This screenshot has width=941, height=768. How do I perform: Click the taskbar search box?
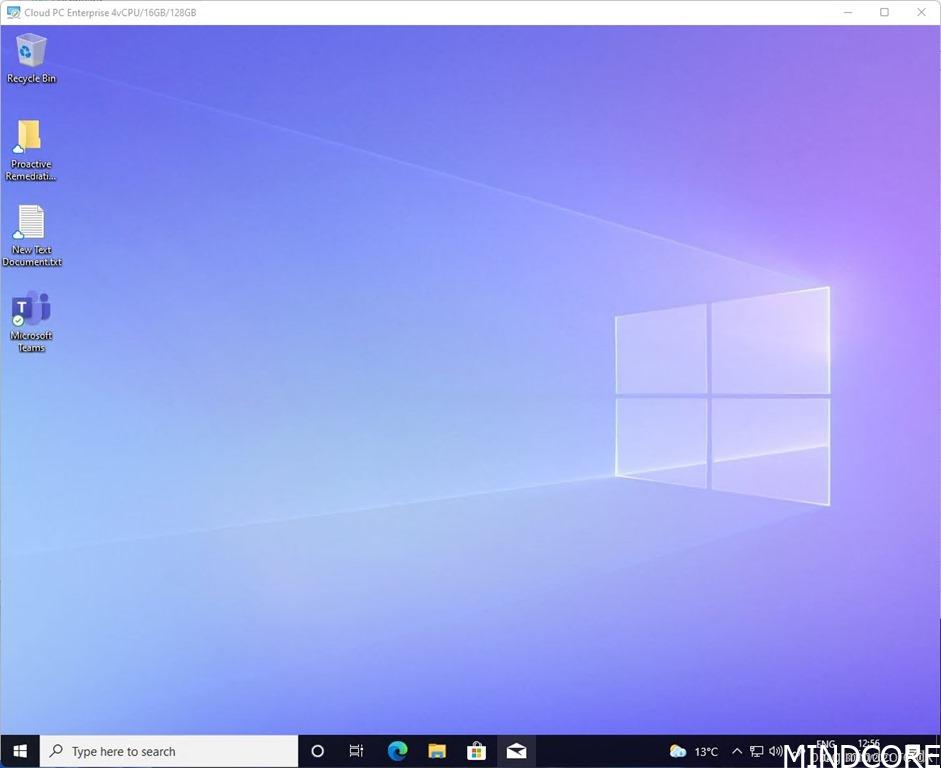(x=170, y=751)
